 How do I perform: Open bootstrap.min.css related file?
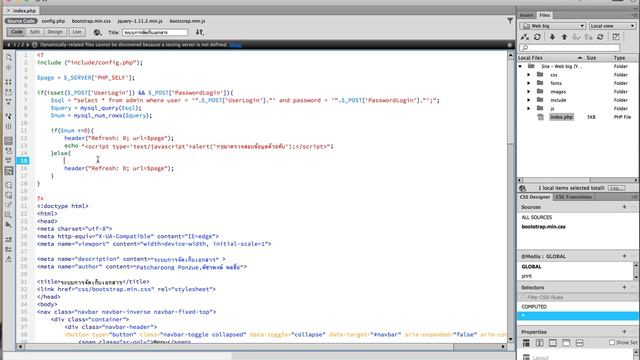tap(91, 21)
